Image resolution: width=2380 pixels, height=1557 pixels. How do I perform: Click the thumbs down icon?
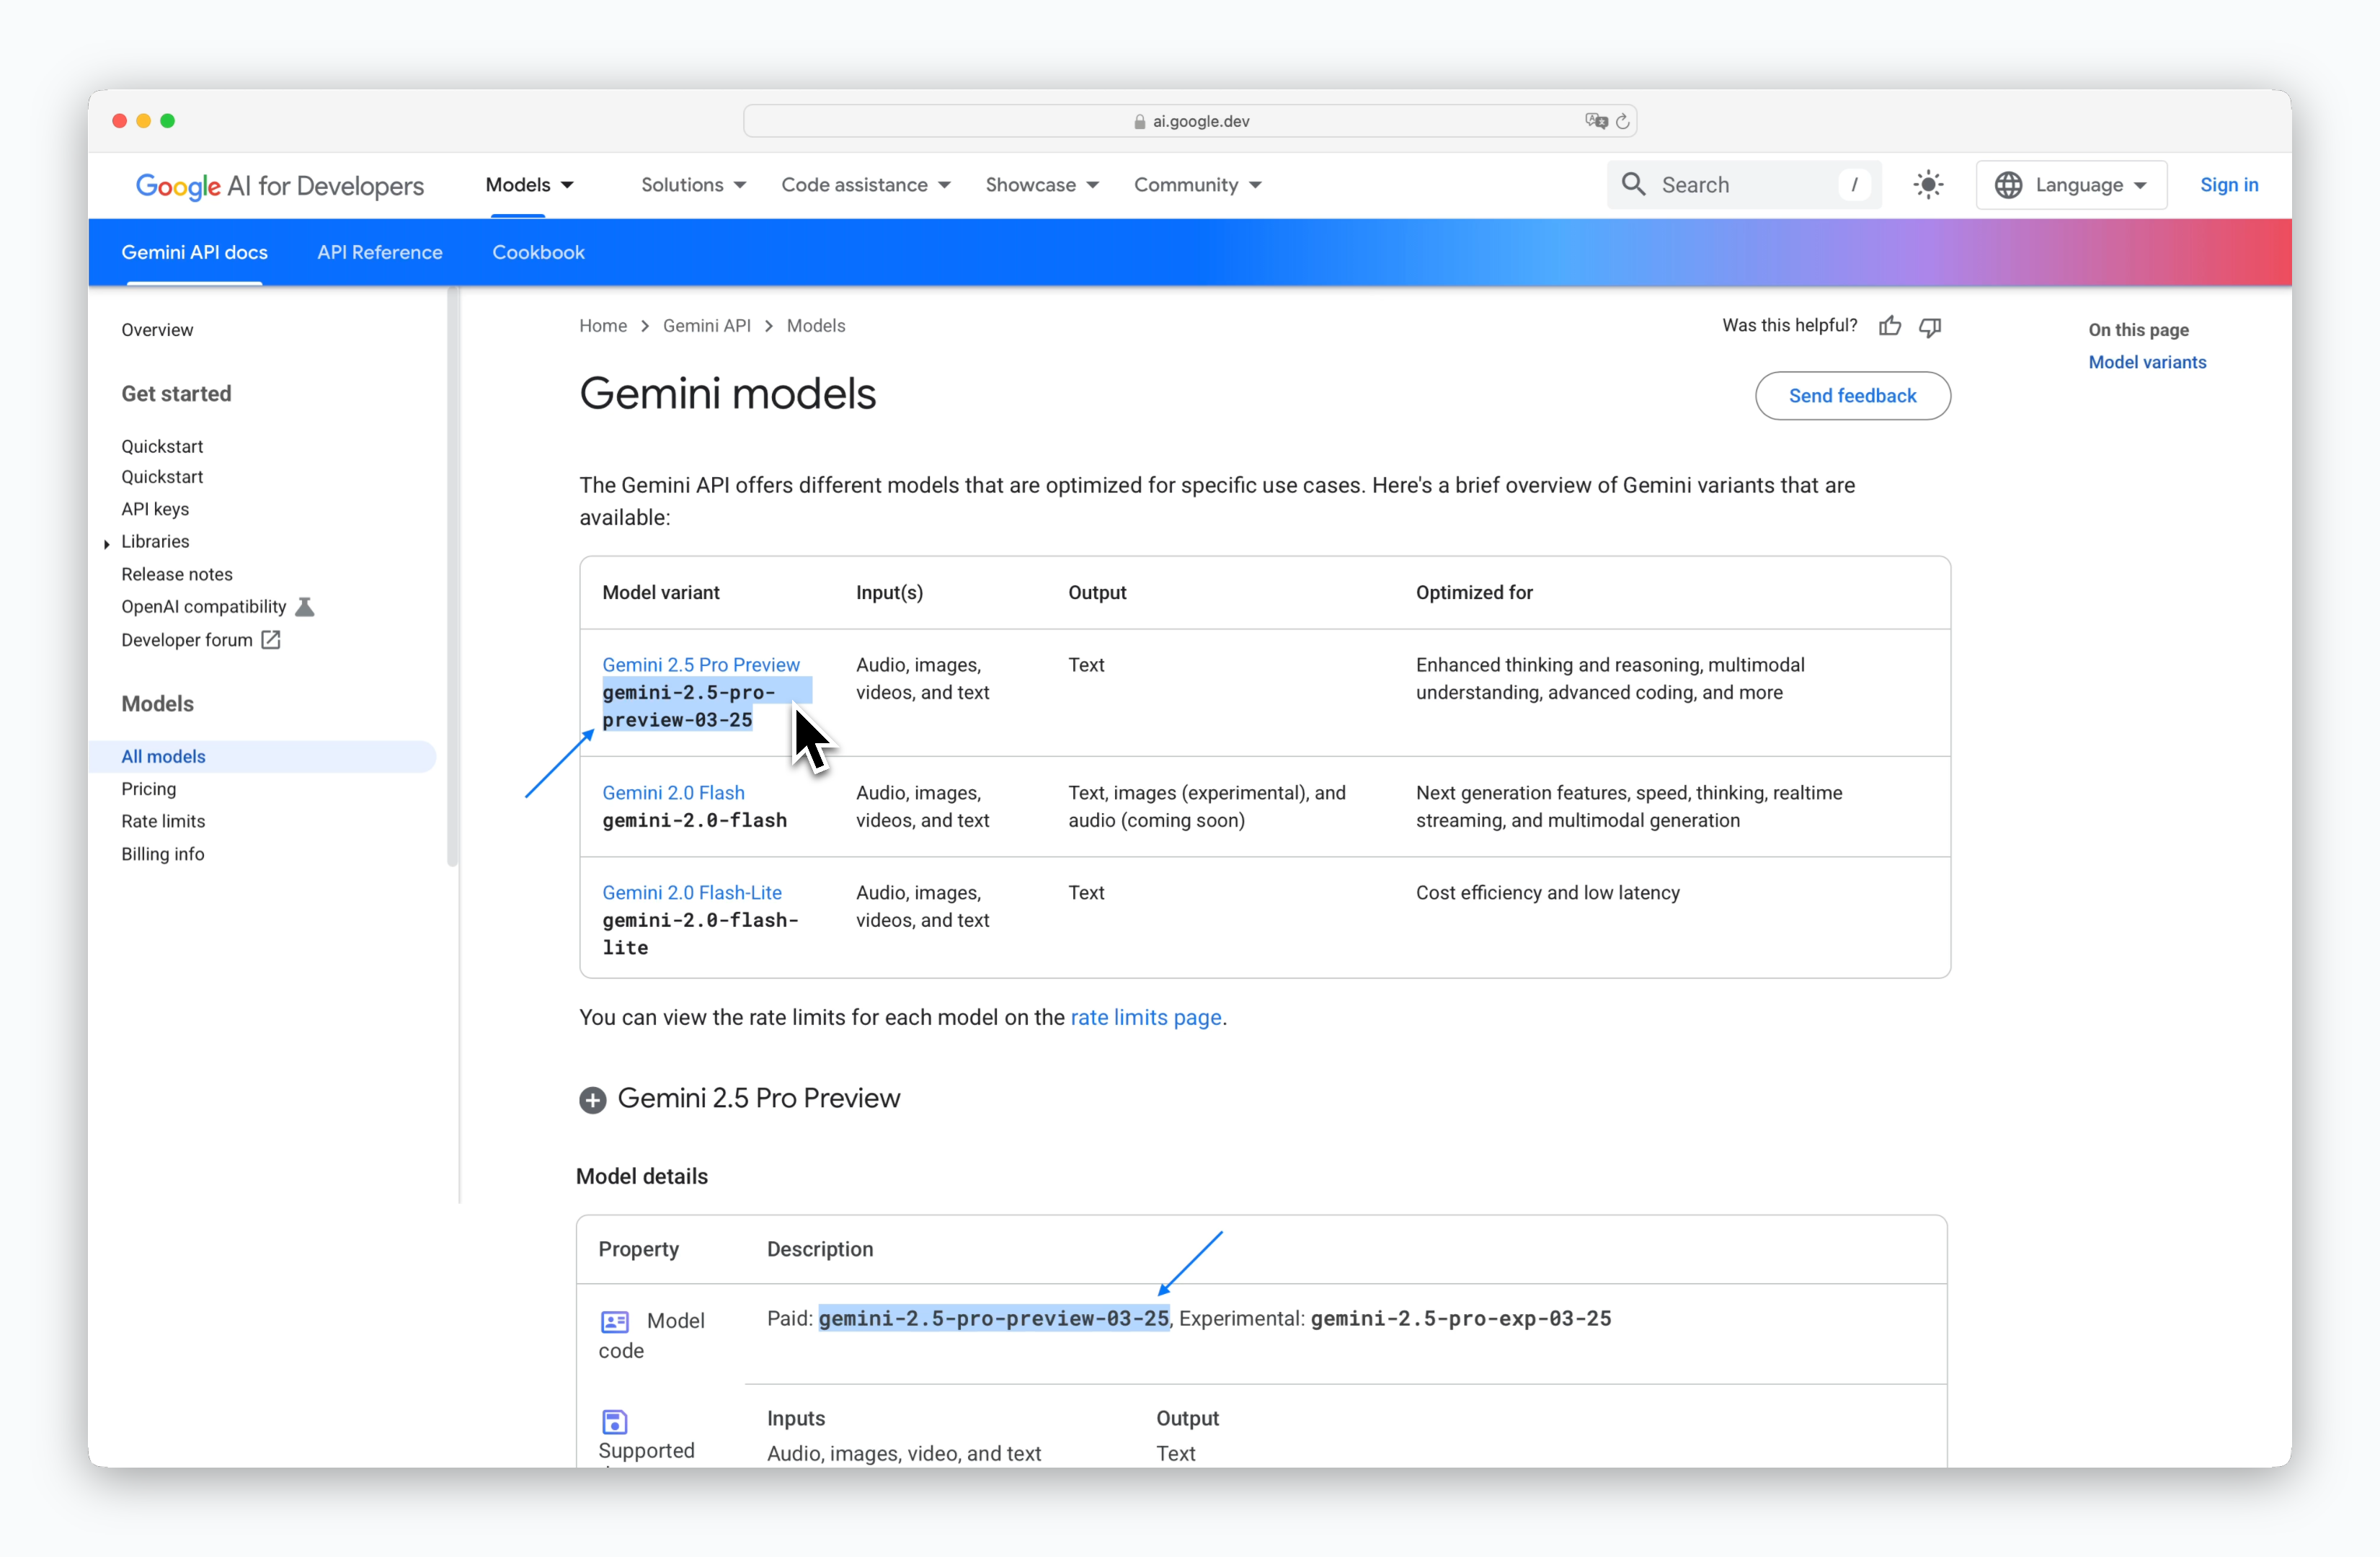pyautogui.click(x=1930, y=327)
